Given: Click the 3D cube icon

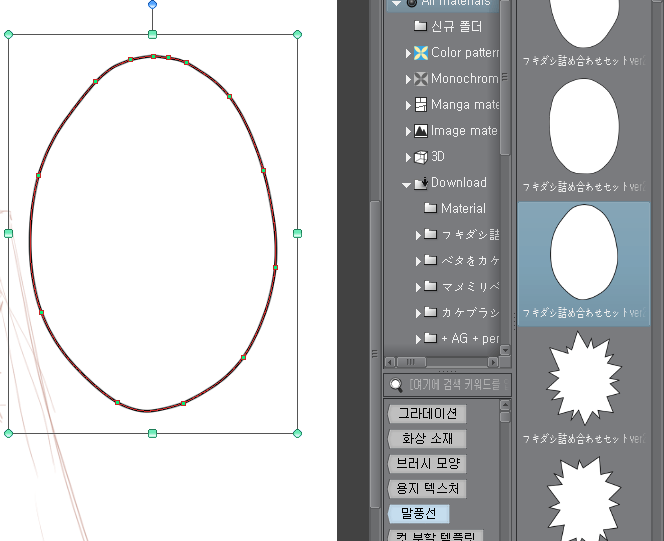Looking at the screenshot, I should (x=421, y=157).
